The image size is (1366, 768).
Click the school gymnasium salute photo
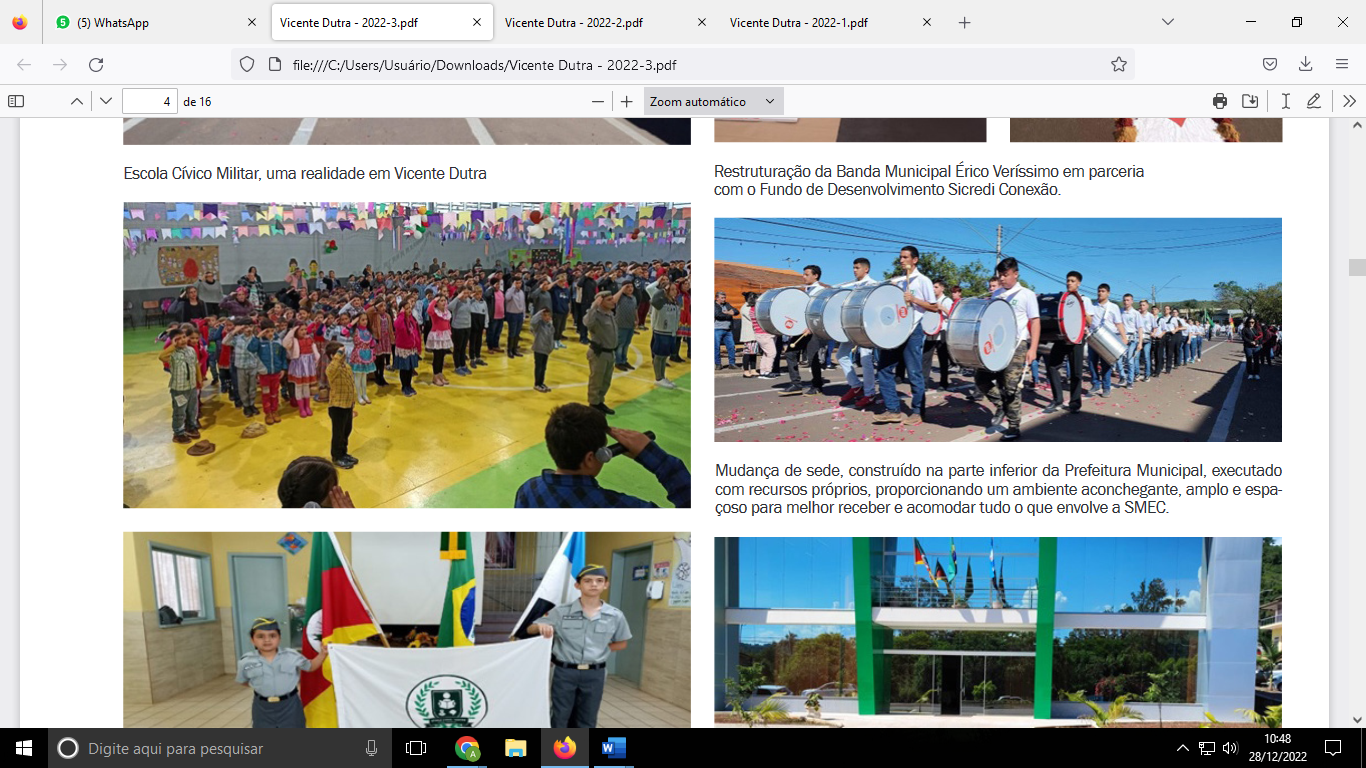(407, 355)
